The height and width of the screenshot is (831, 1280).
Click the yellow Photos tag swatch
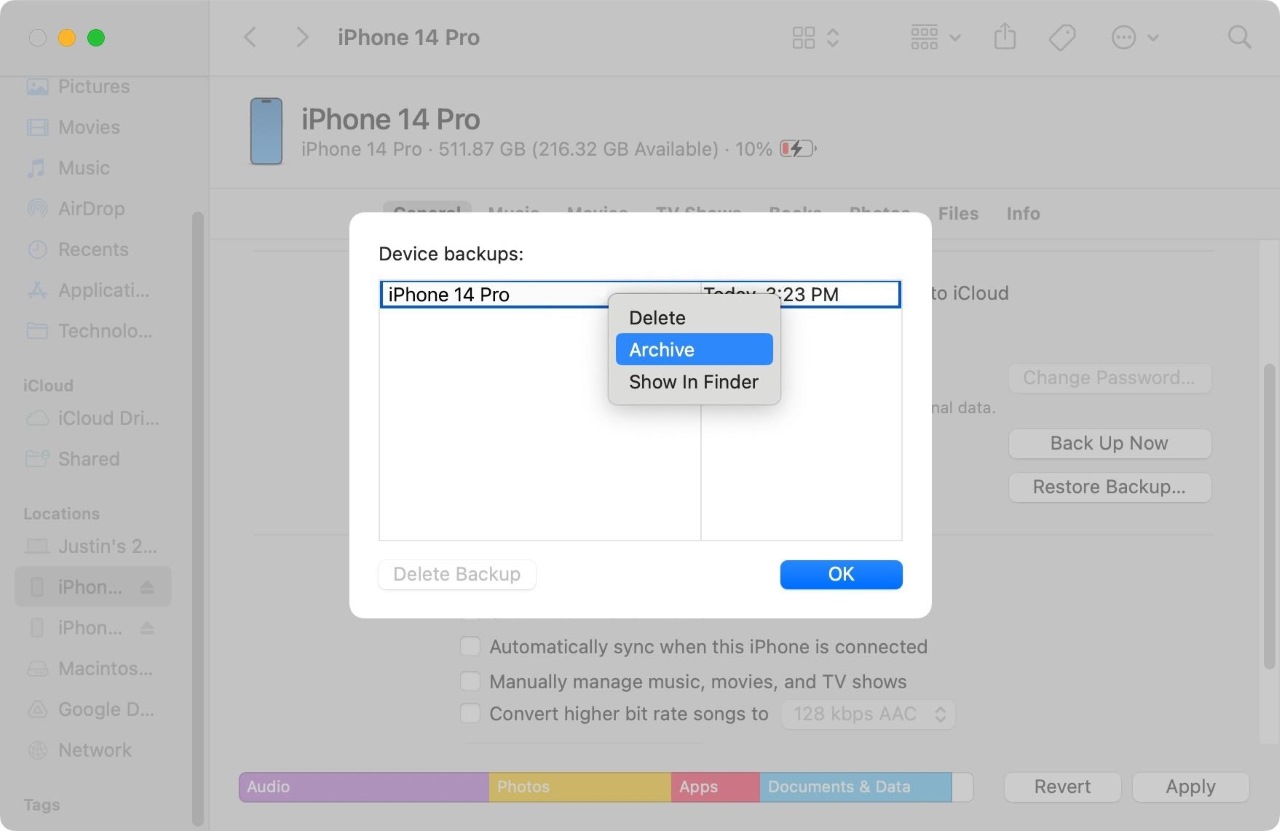pos(580,787)
